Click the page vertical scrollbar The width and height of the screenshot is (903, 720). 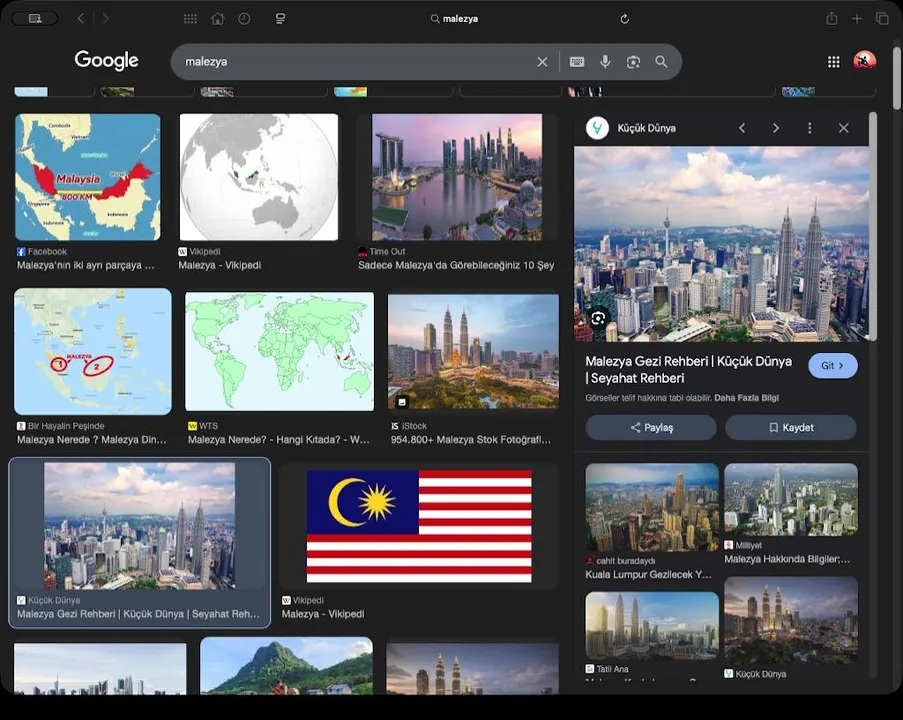897,78
